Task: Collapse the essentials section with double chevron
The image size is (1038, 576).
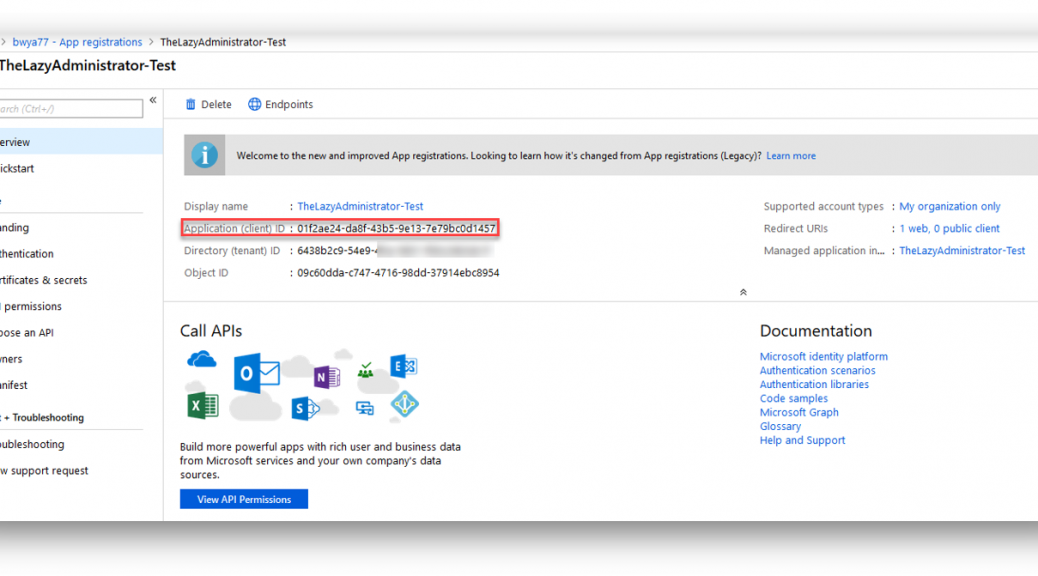Action: click(743, 292)
